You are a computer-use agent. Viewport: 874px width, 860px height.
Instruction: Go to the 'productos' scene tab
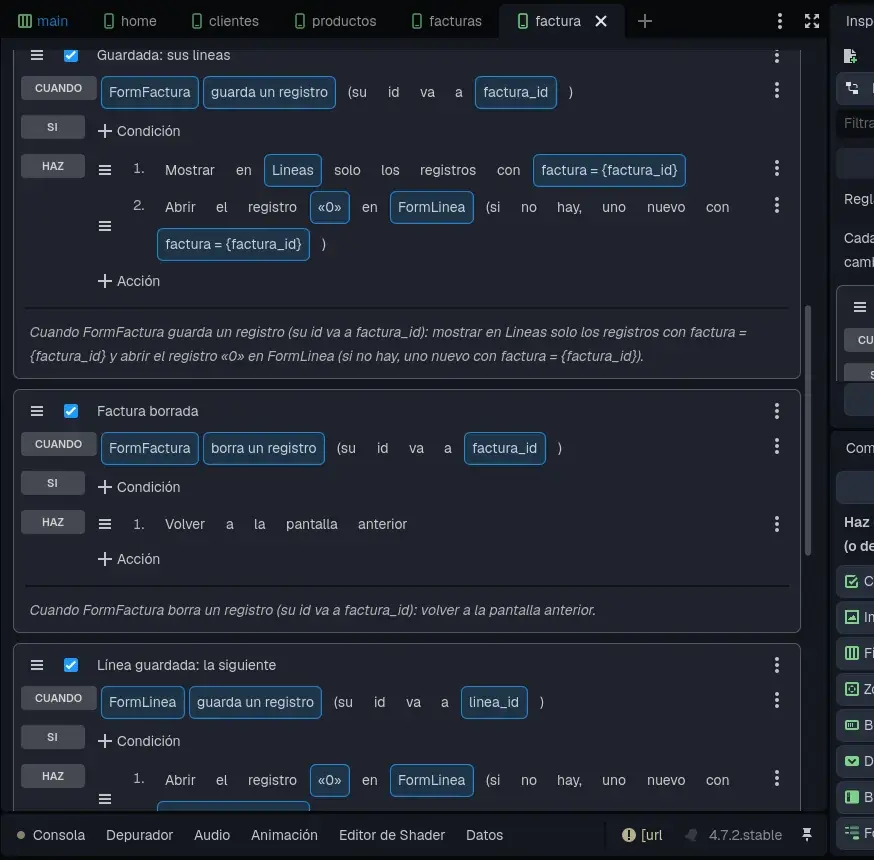click(x=336, y=21)
